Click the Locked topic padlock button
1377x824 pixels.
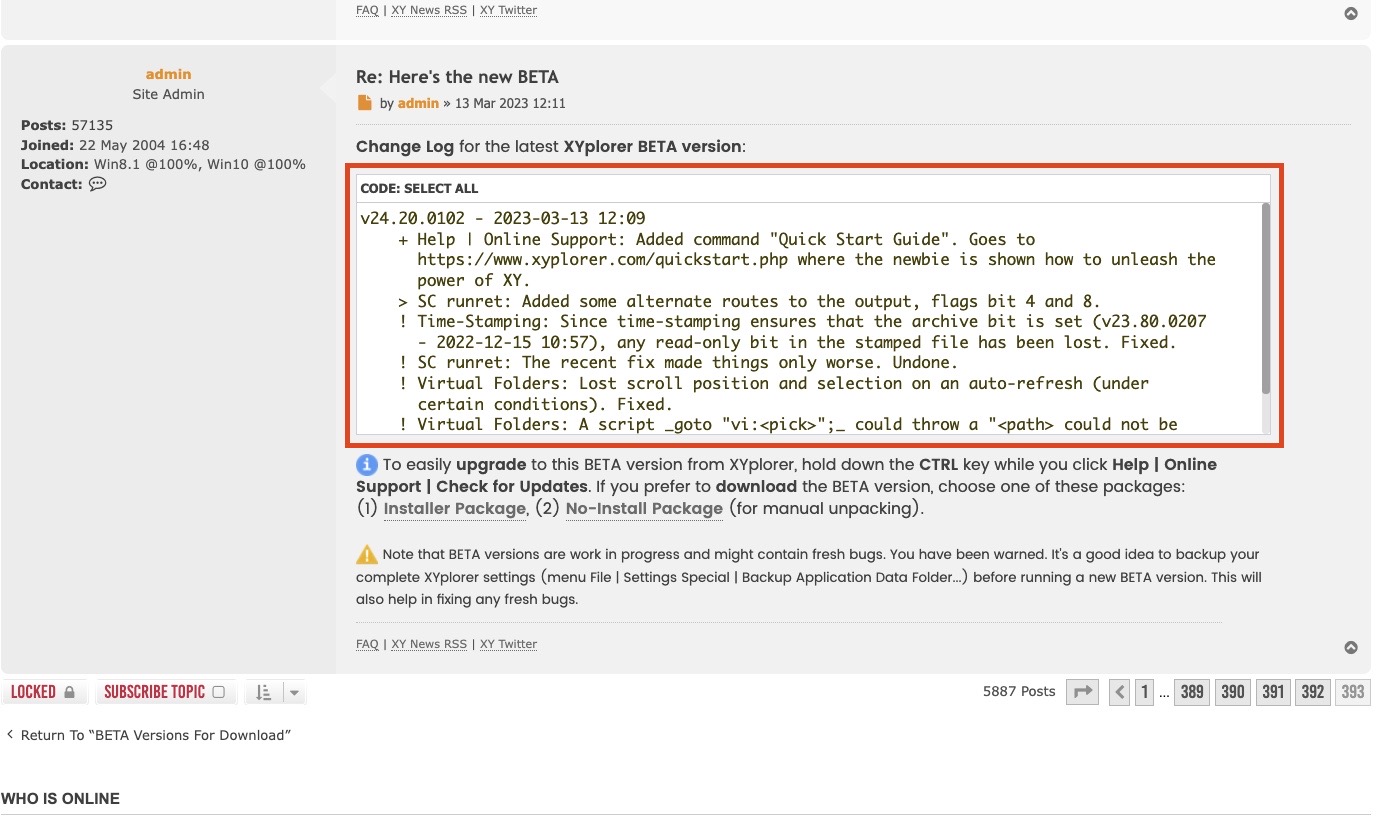click(44, 692)
